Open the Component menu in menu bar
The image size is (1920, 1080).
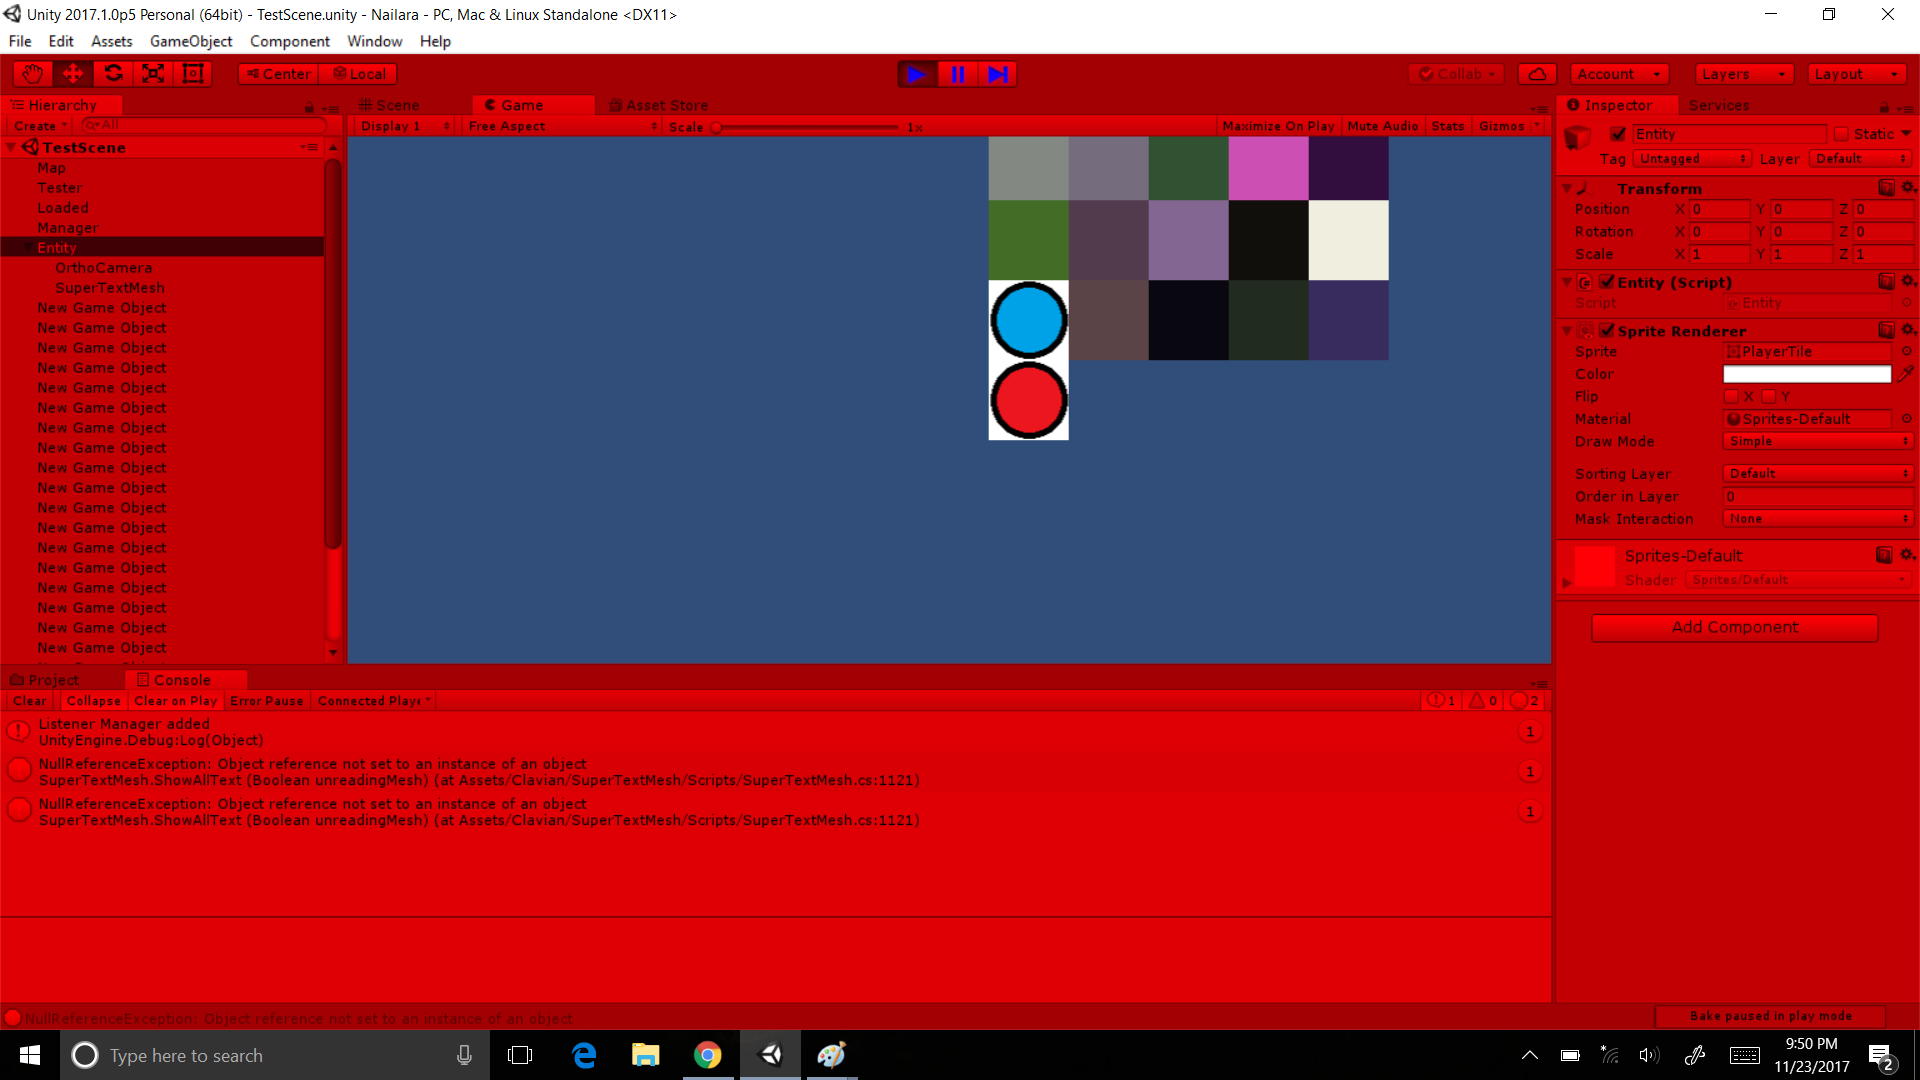click(x=287, y=41)
